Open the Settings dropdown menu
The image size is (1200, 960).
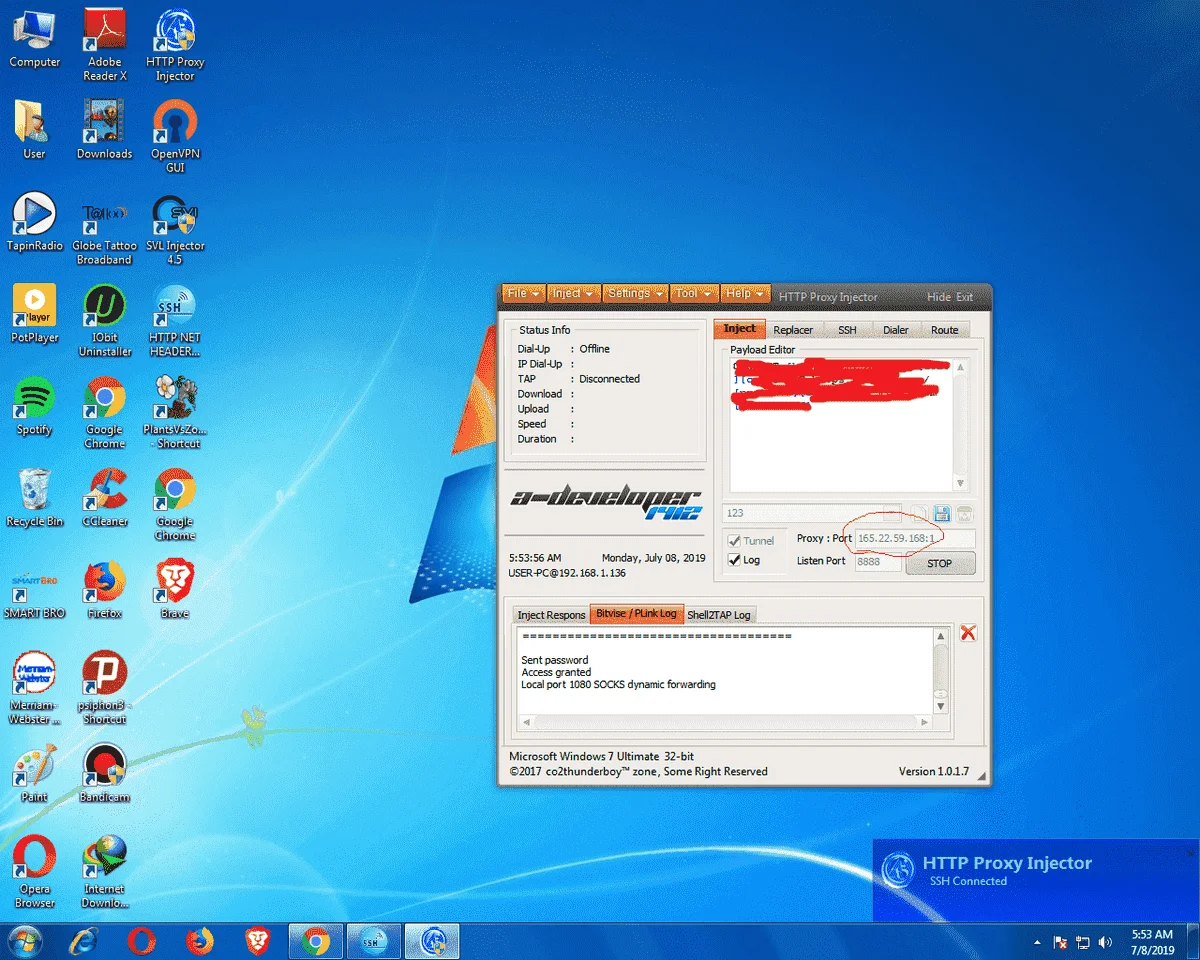(636, 294)
